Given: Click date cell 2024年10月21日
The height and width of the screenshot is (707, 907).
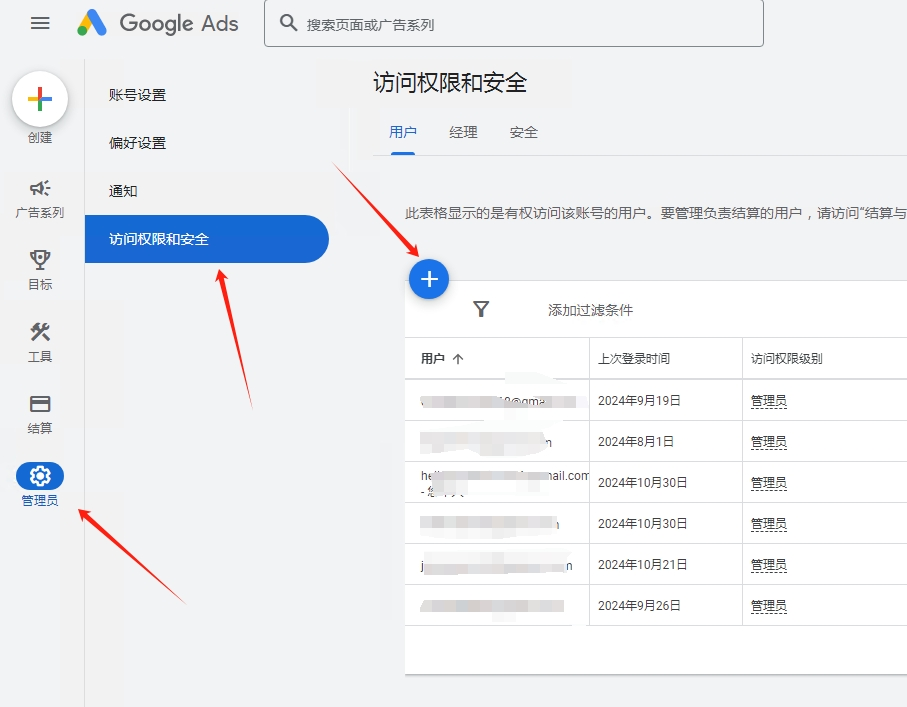Looking at the screenshot, I should (642, 565).
